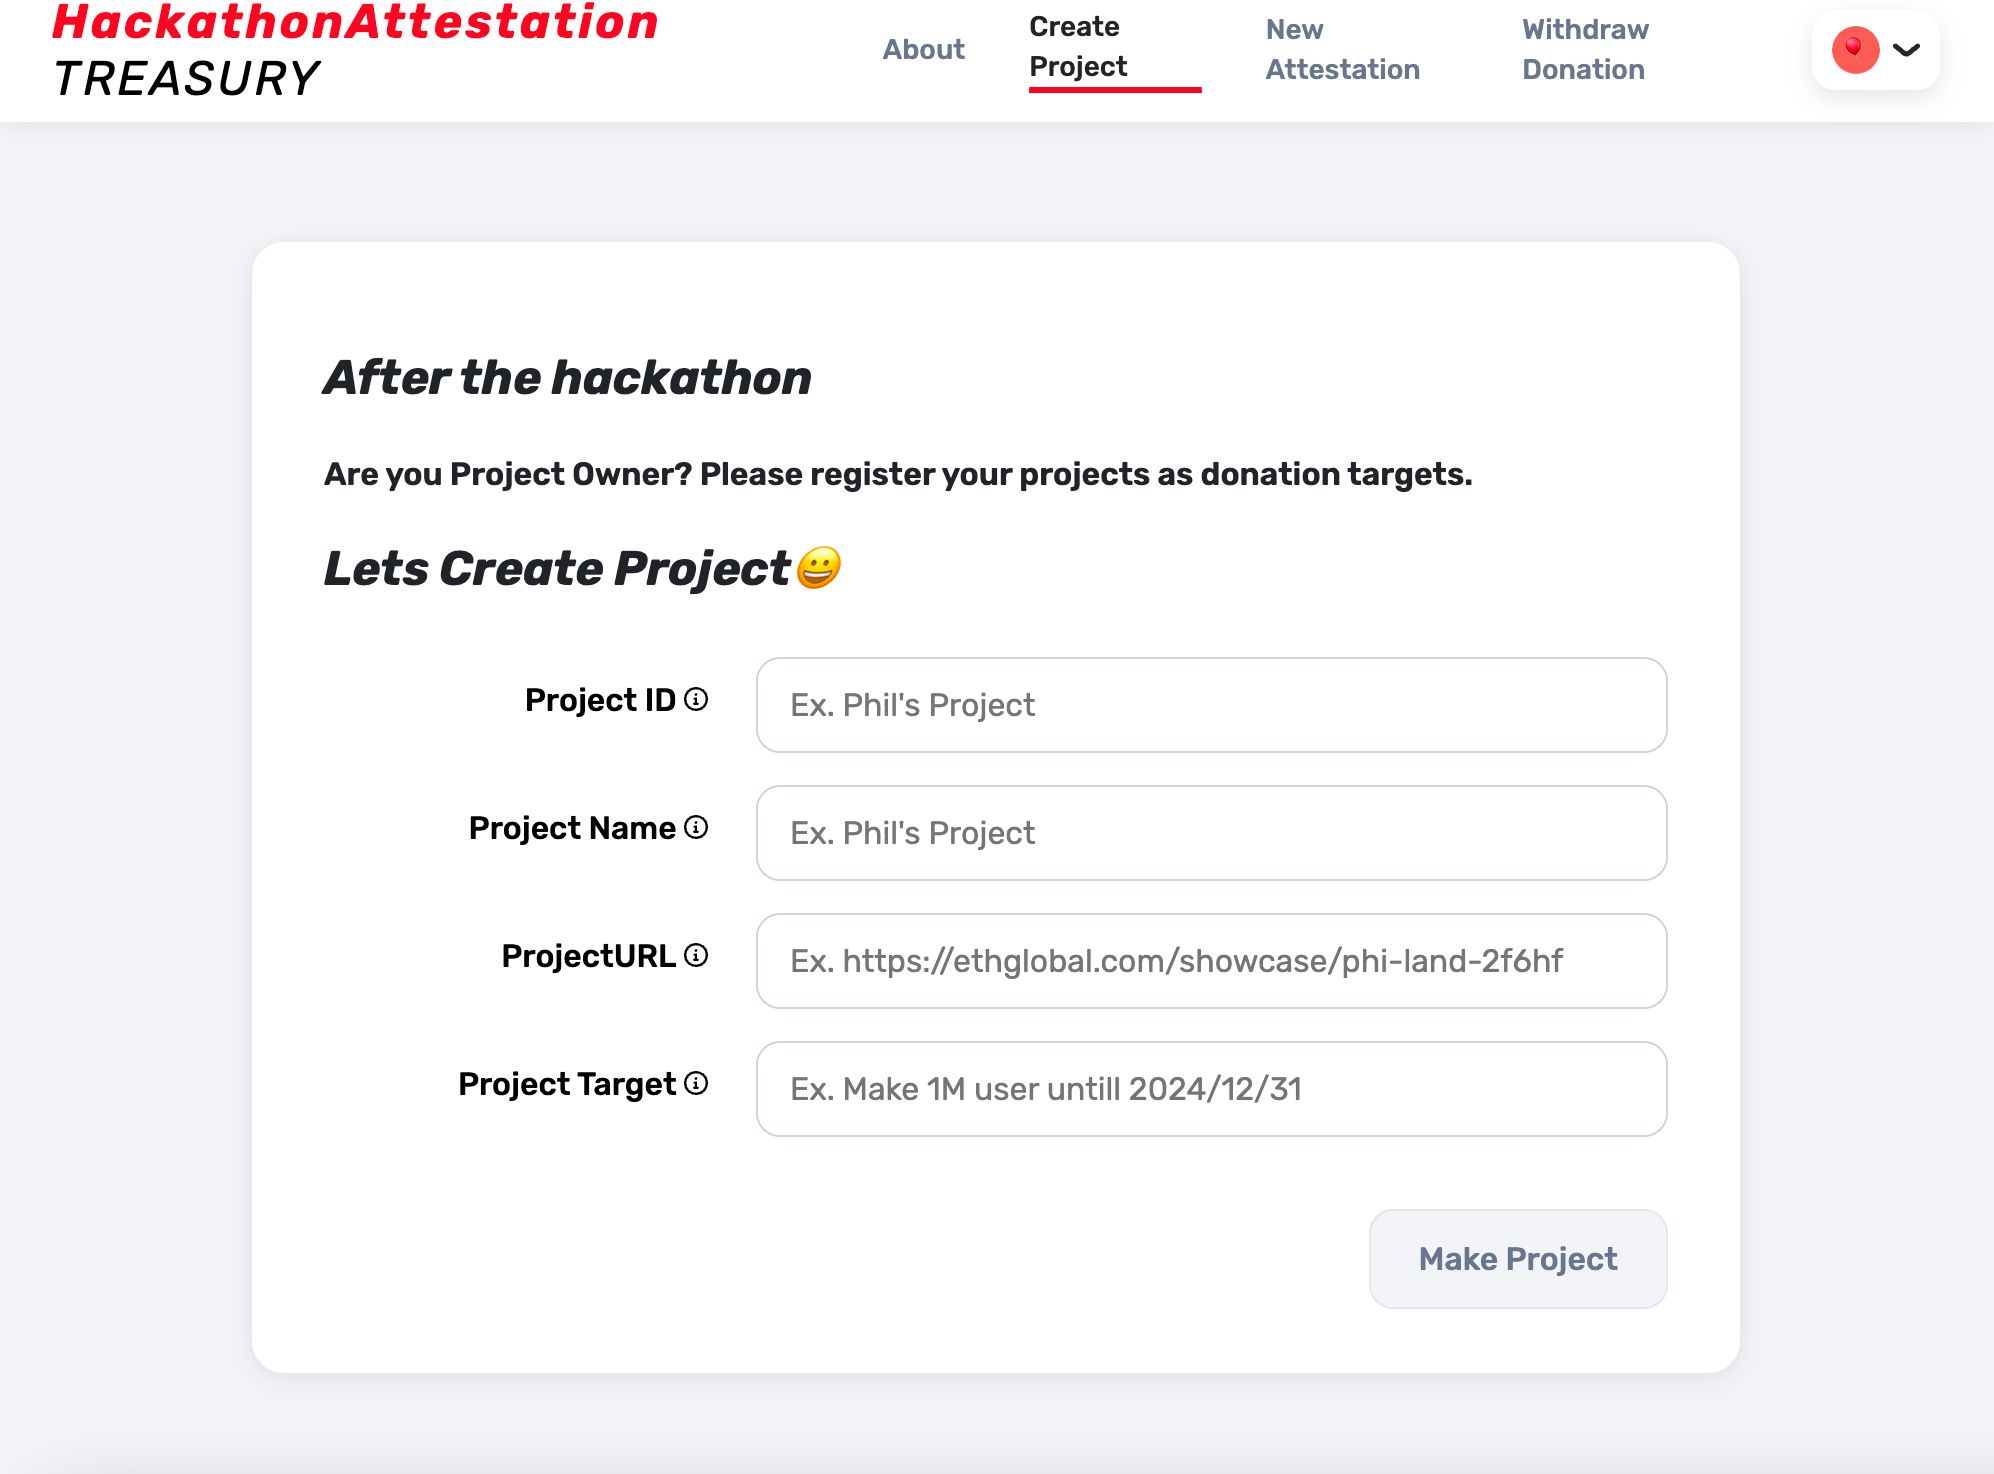The width and height of the screenshot is (1994, 1474).
Task: Click the New Attestation nav link
Action: pyautogui.click(x=1341, y=50)
